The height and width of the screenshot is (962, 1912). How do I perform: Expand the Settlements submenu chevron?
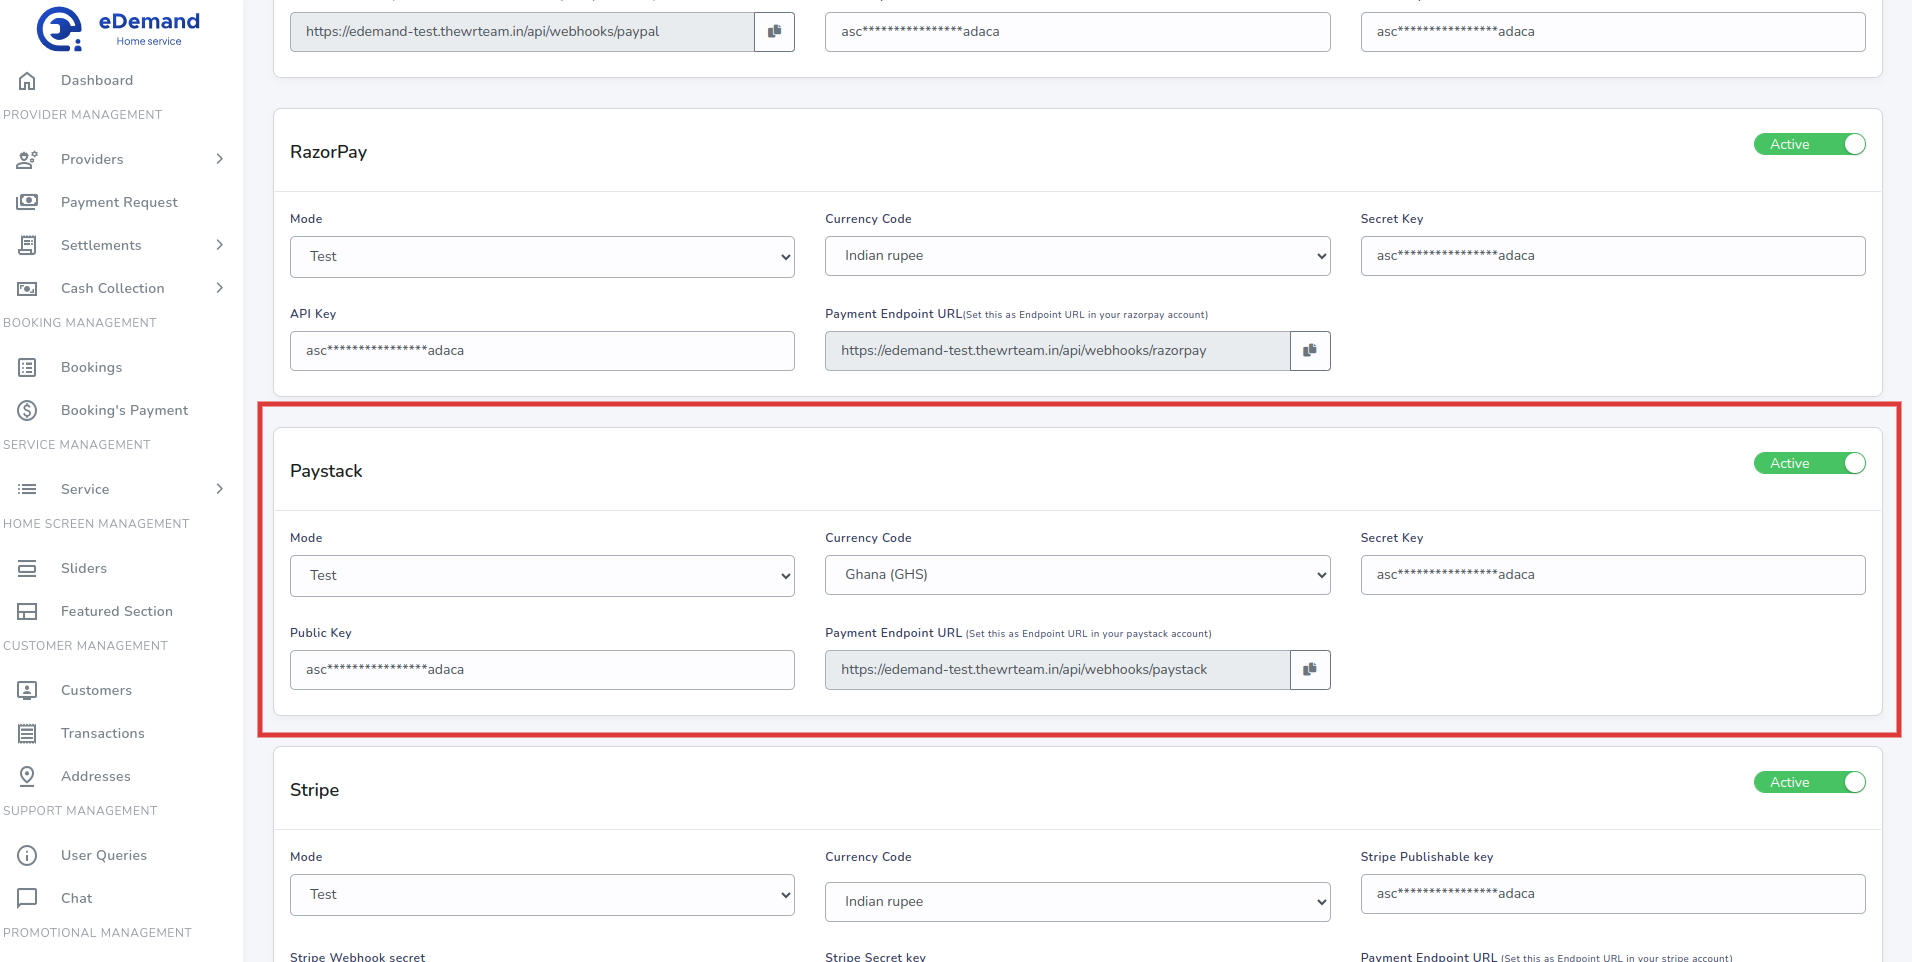coord(220,245)
